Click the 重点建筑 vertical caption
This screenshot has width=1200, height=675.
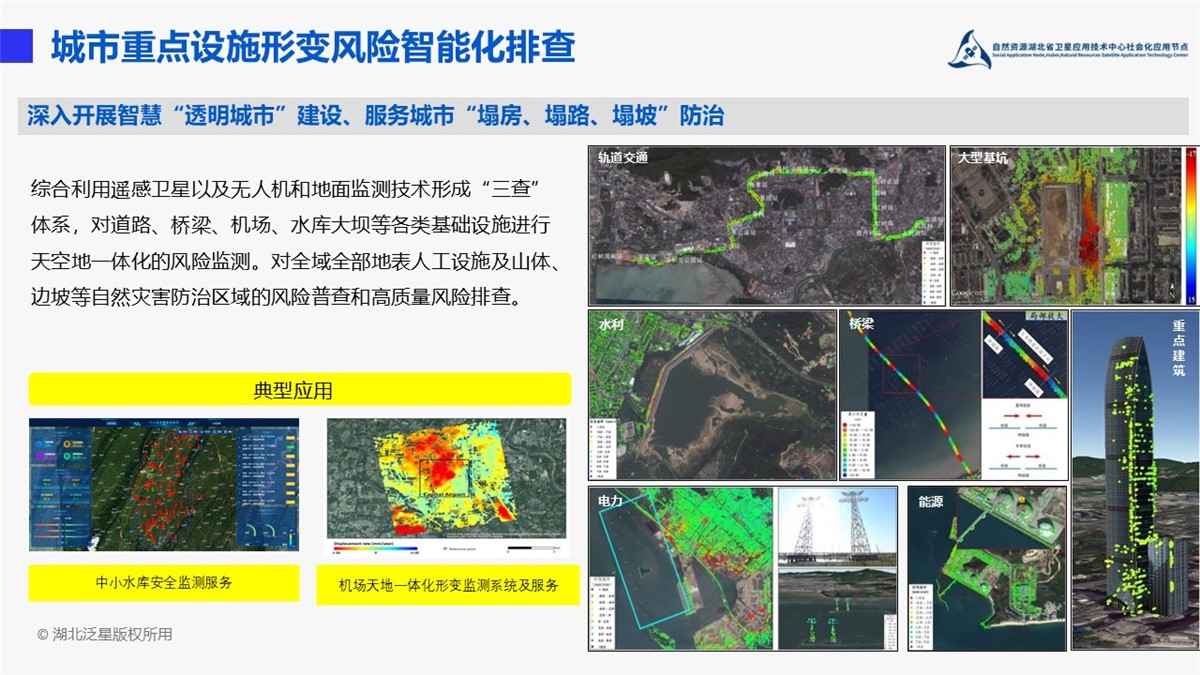[1180, 348]
